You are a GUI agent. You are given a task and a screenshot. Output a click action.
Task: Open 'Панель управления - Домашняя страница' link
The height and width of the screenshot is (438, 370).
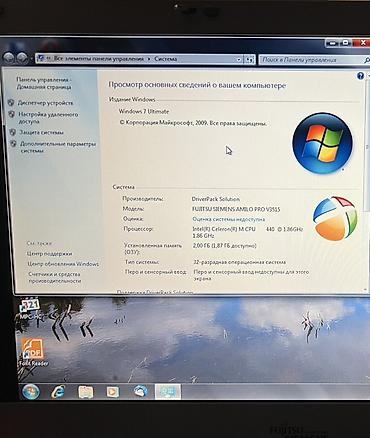tap(44, 83)
